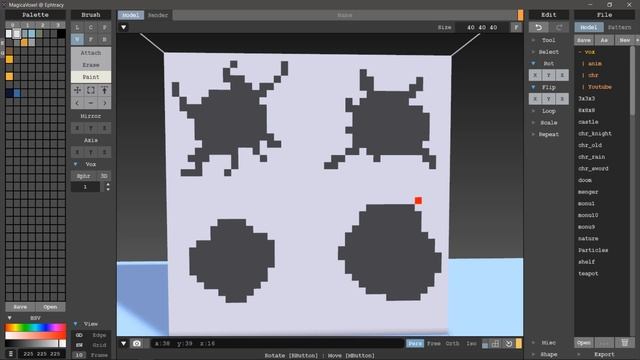Viewport: 640px width, 360px height.
Task: Open the teapot model in file list
Action: (x=588, y=273)
